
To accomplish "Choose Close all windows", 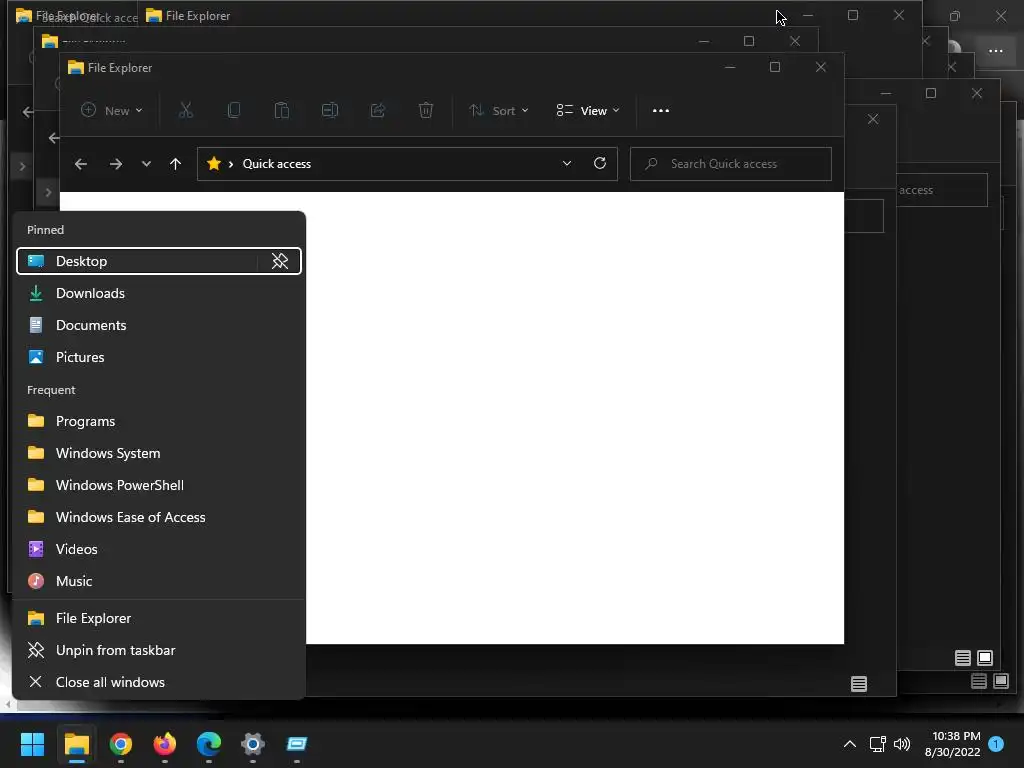I will 159,682.
